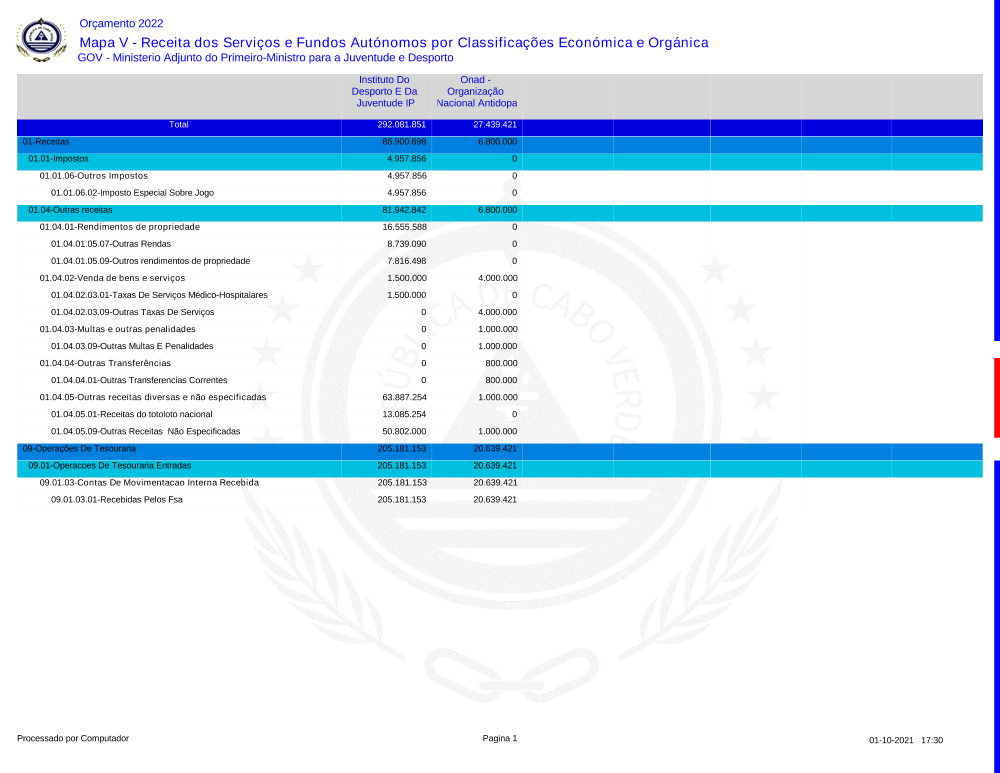Screen dimensions: 1000x773
Task: Select the '09-Operações De Tesouraria' row
Action: [79, 449]
